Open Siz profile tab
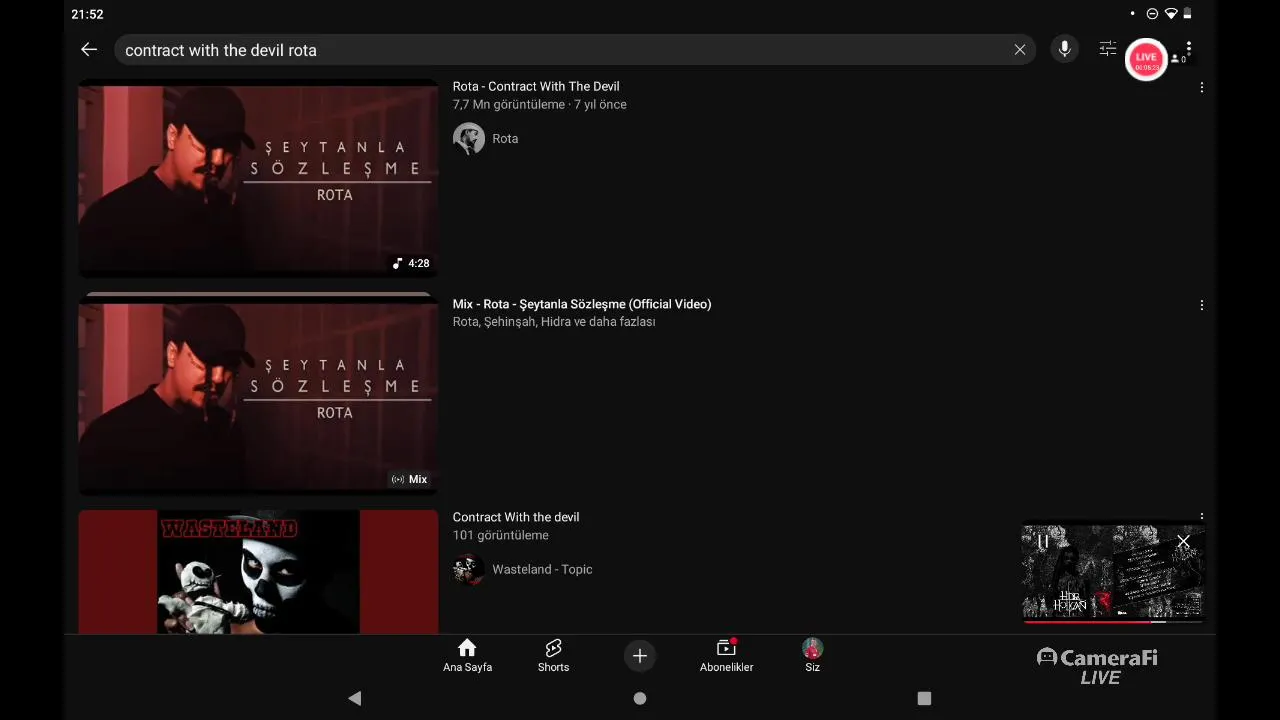This screenshot has width=1280, height=720. (812, 656)
